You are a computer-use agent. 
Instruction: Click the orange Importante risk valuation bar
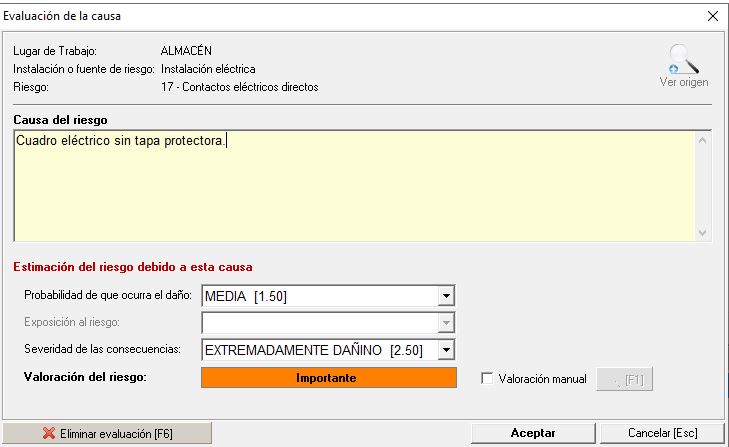[329, 377]
